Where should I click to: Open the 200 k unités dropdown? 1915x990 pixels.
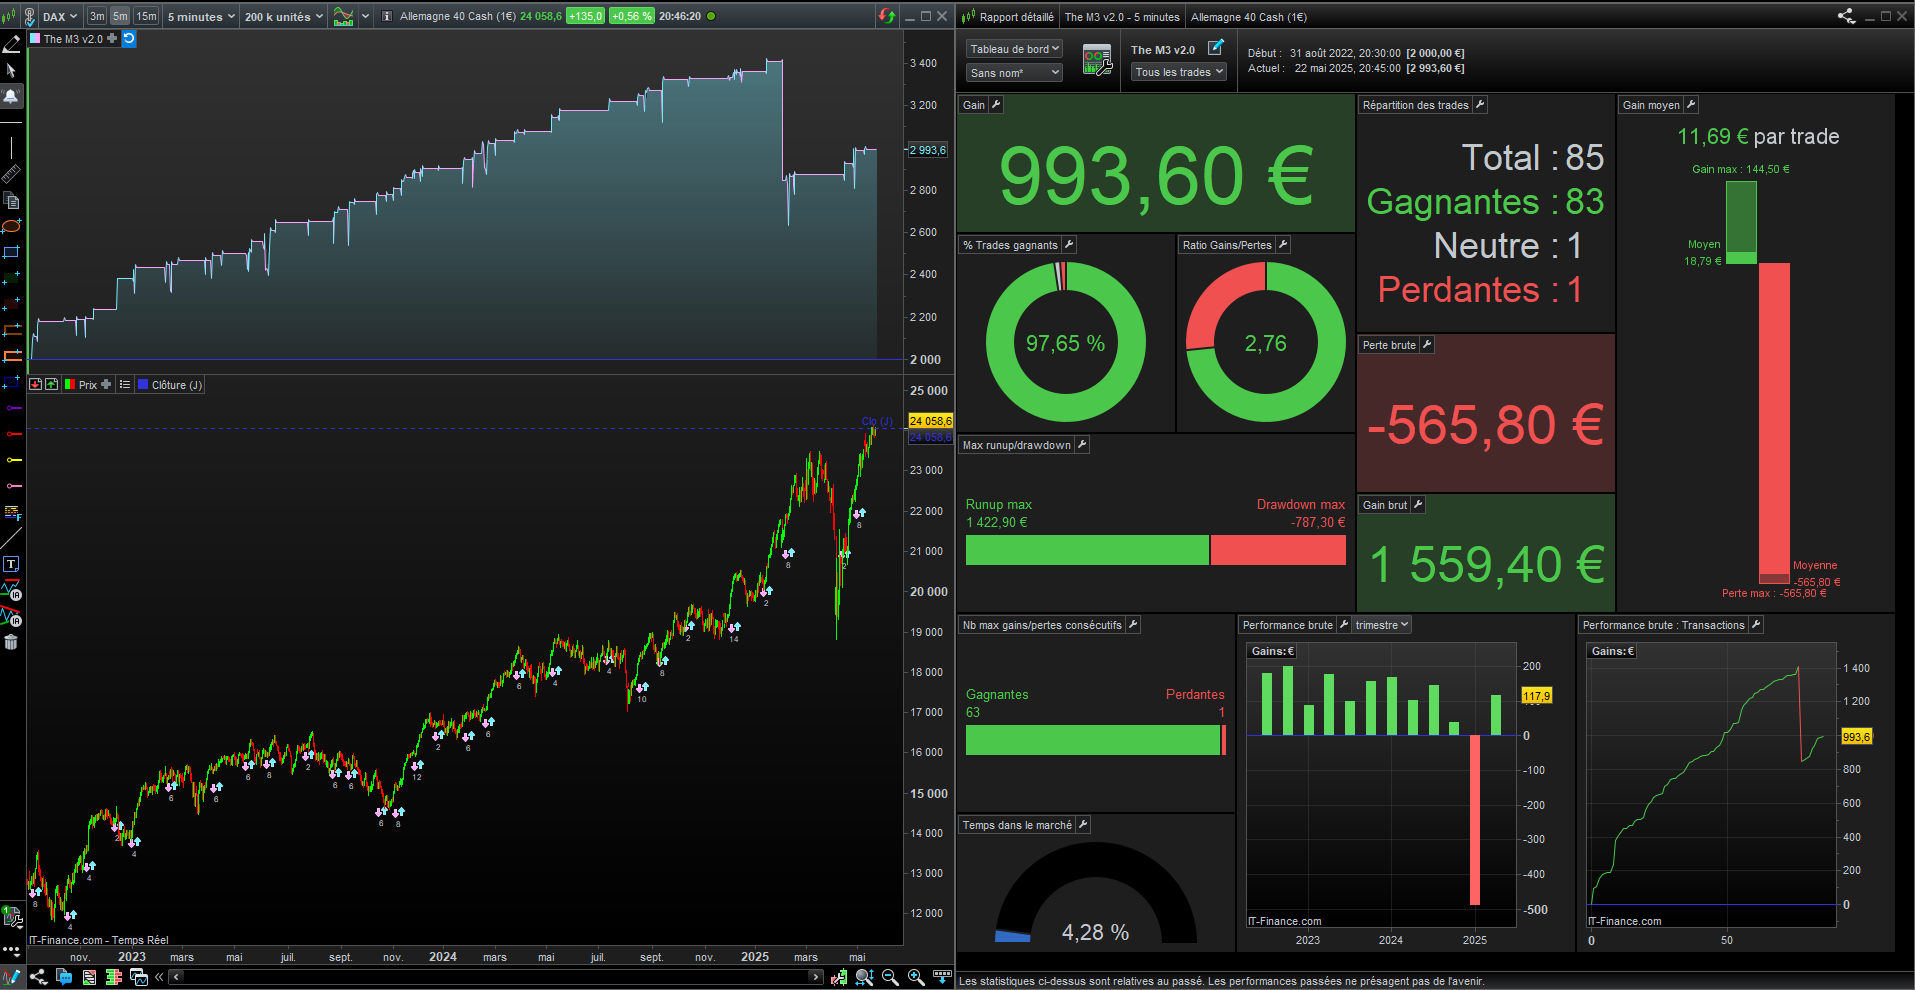point(284,16)
